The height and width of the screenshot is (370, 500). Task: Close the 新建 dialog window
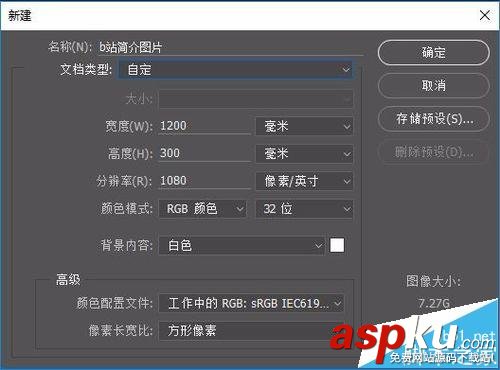(x=485, y=15)
